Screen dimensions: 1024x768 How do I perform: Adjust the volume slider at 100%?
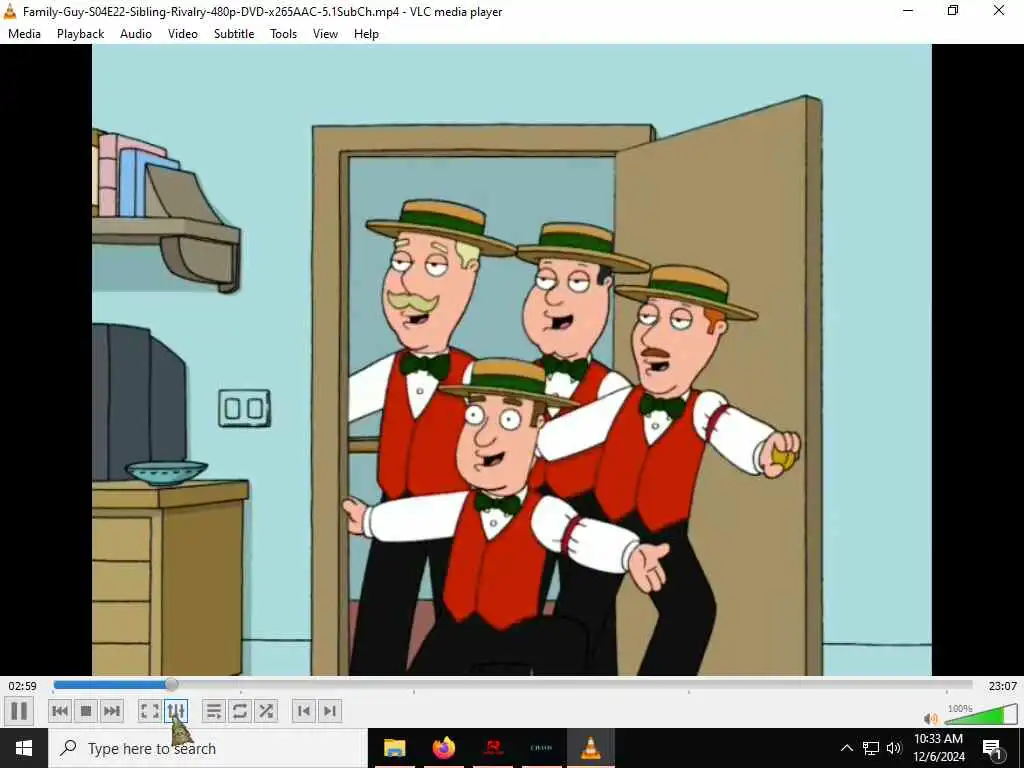tap(981, 715)
